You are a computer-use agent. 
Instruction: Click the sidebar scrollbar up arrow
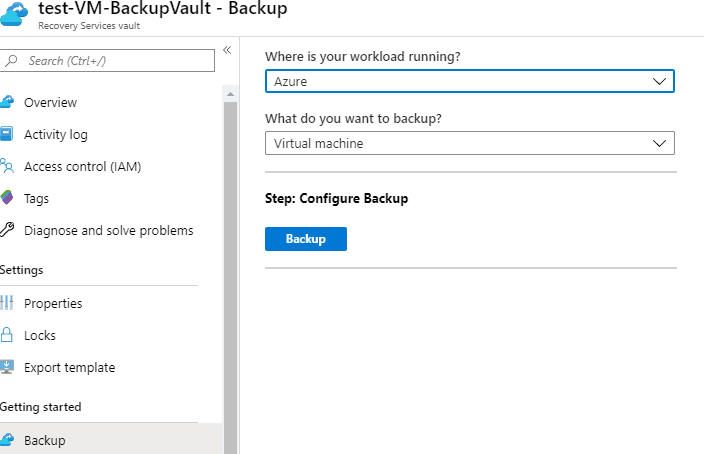(230, 94)
